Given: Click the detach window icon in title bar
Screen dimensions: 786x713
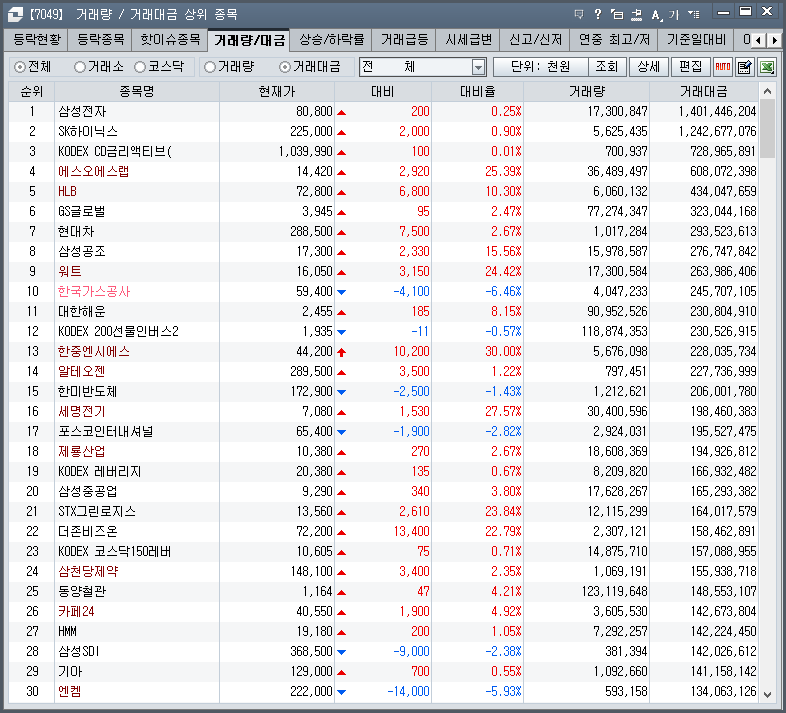Looking at the screenshot, I should [x=617, y=15].
